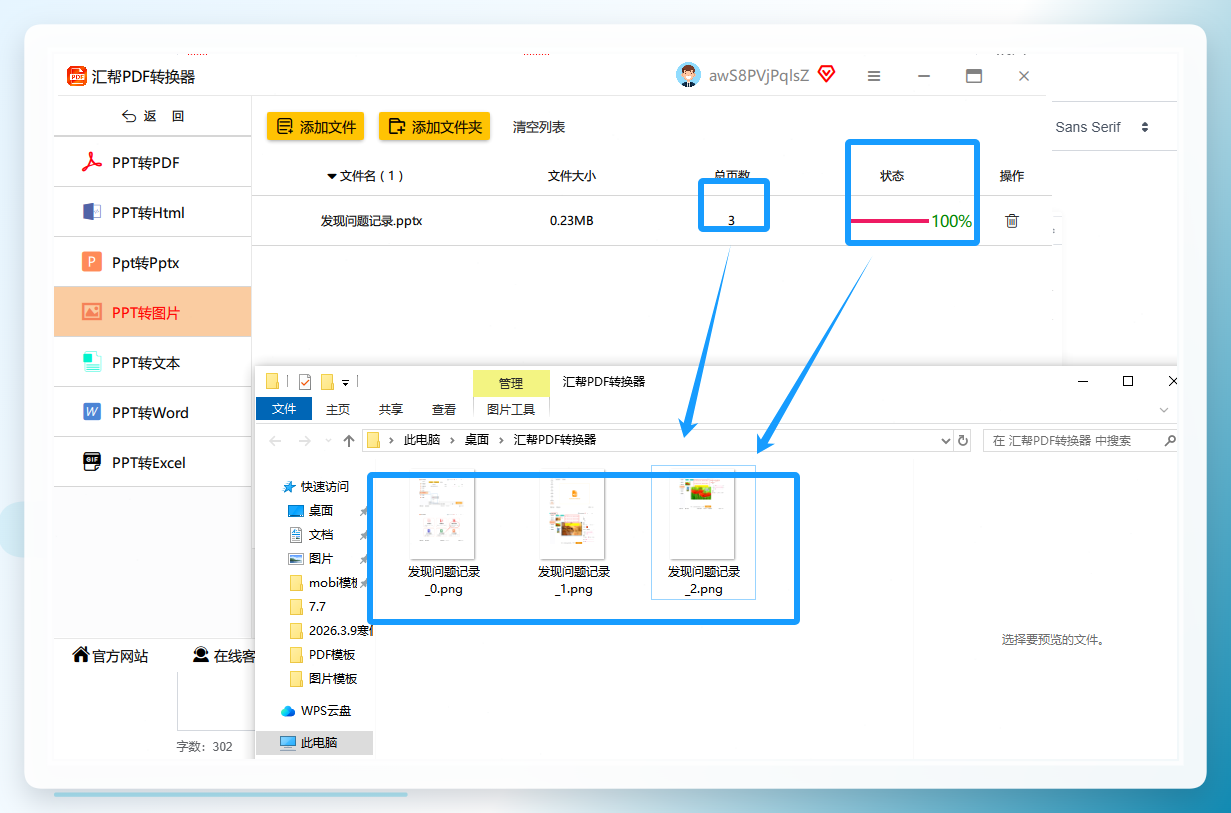The width and height of the screenshot is (1231, 813).
Task: Open the 图片工具 ribbon tab
Action: point(511,409)
